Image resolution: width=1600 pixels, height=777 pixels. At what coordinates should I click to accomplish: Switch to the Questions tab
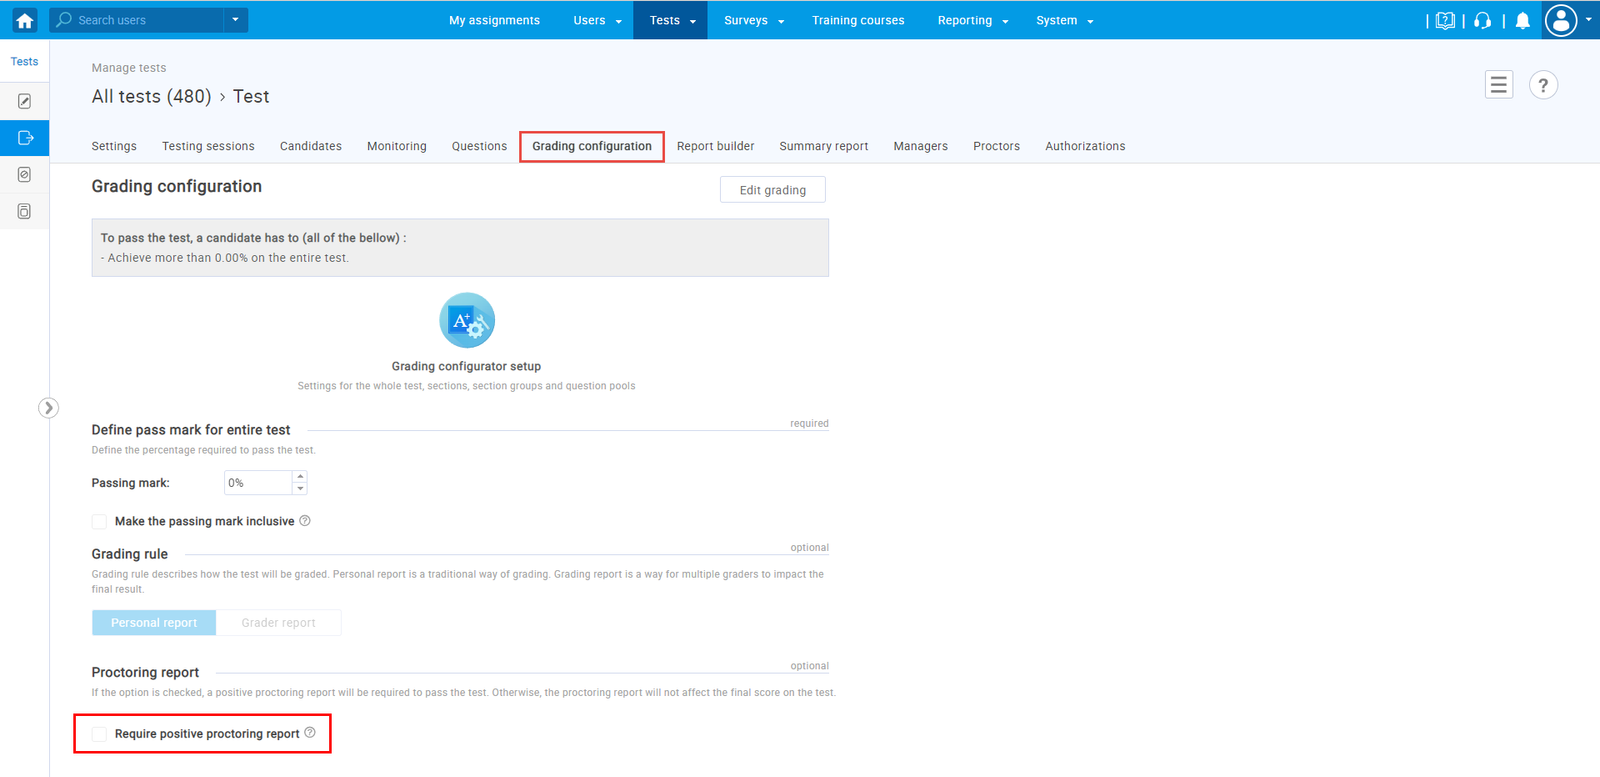pyautogui.click(x=479, y=146)
